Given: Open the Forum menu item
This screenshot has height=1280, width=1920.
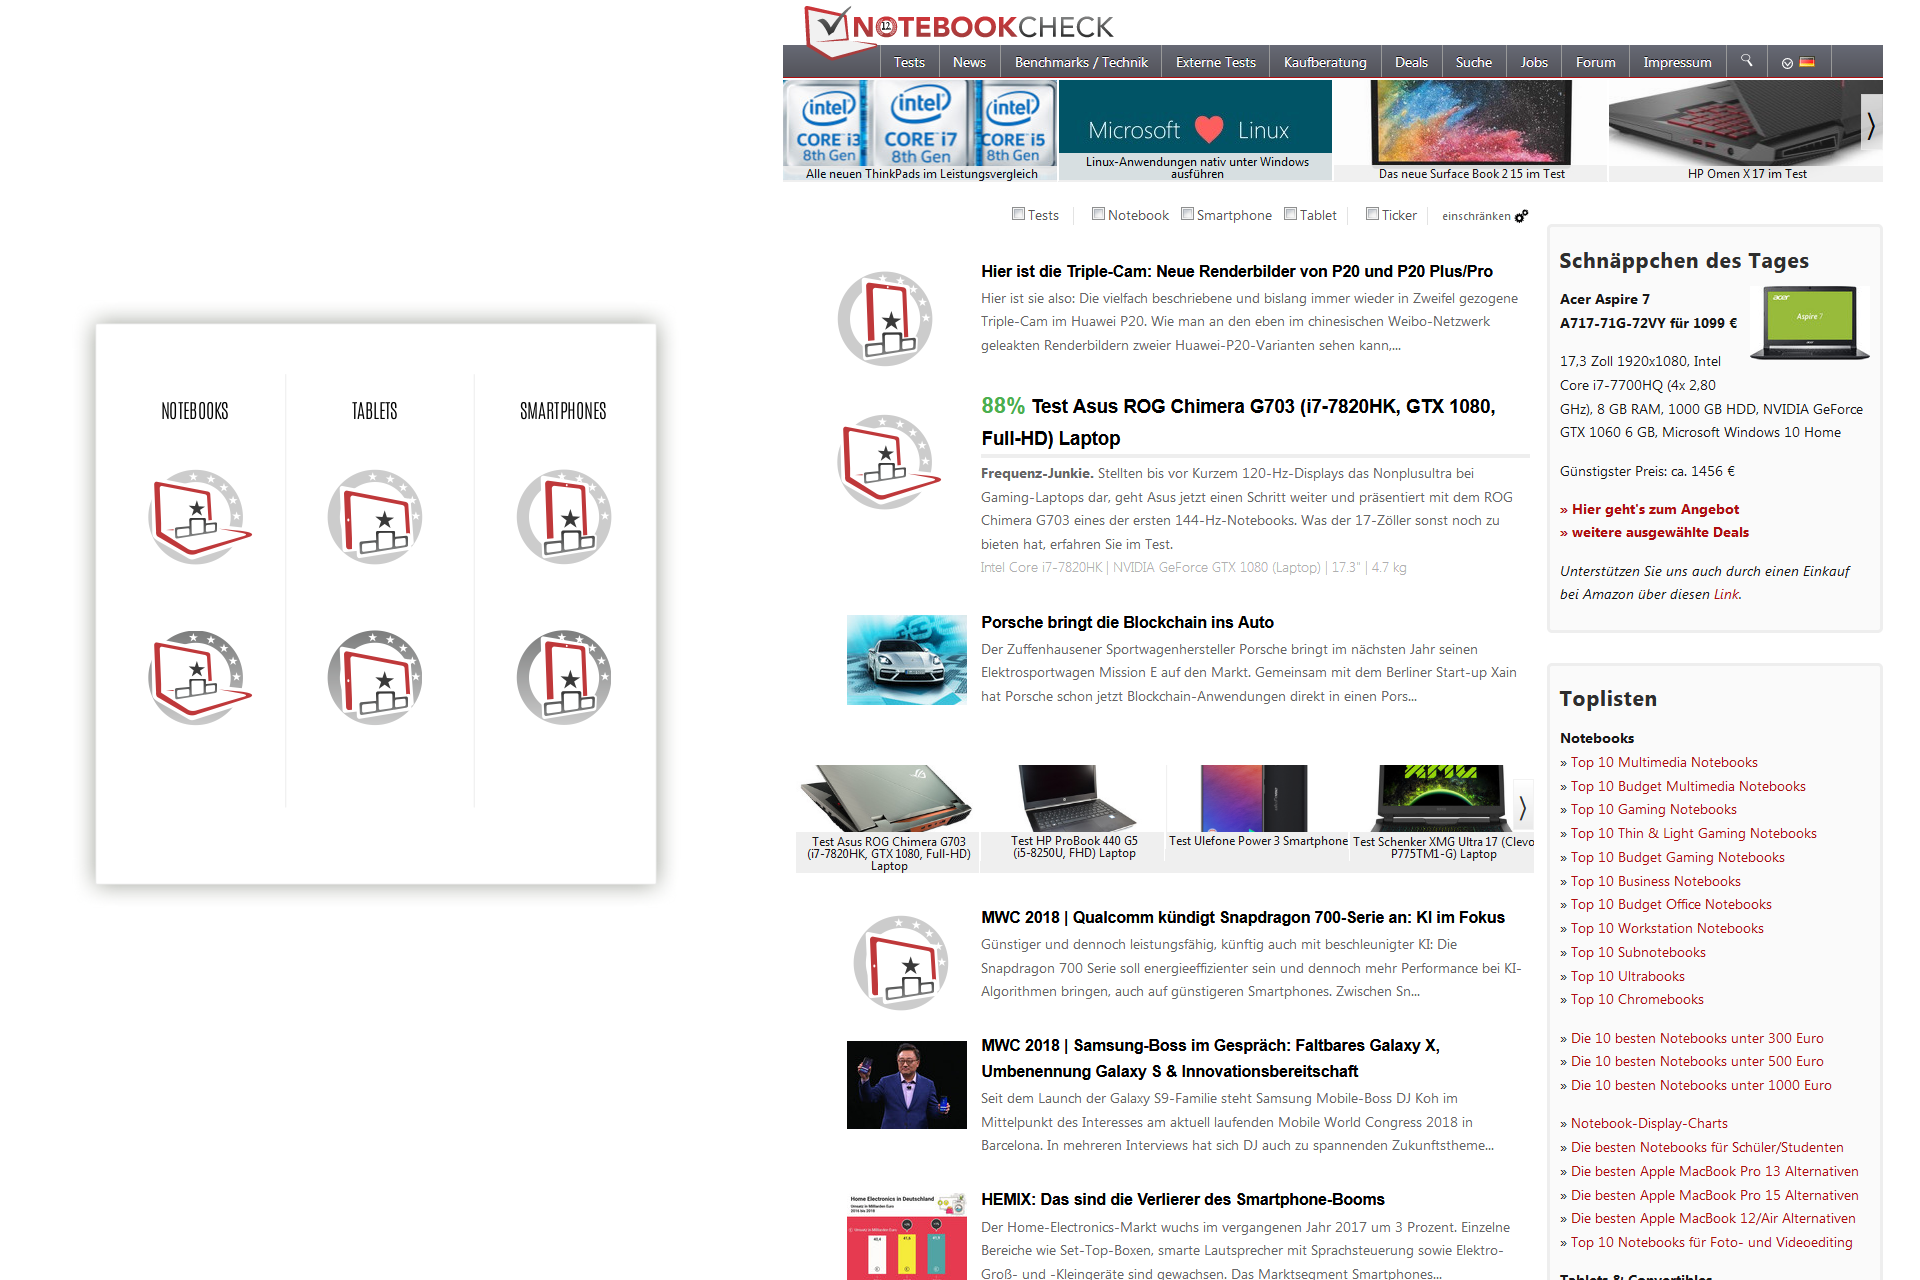Looking at the screenshot, I should pos(1595,62).
